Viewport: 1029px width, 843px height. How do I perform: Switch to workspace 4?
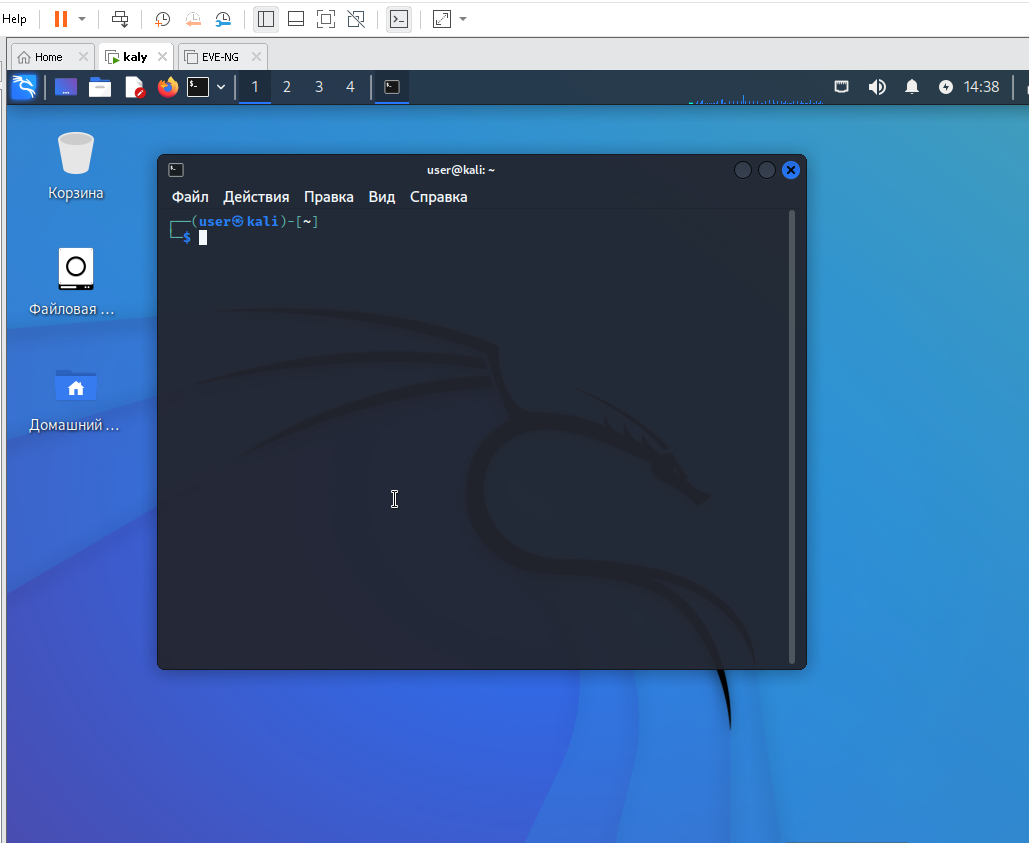click(x=350, y=87)
